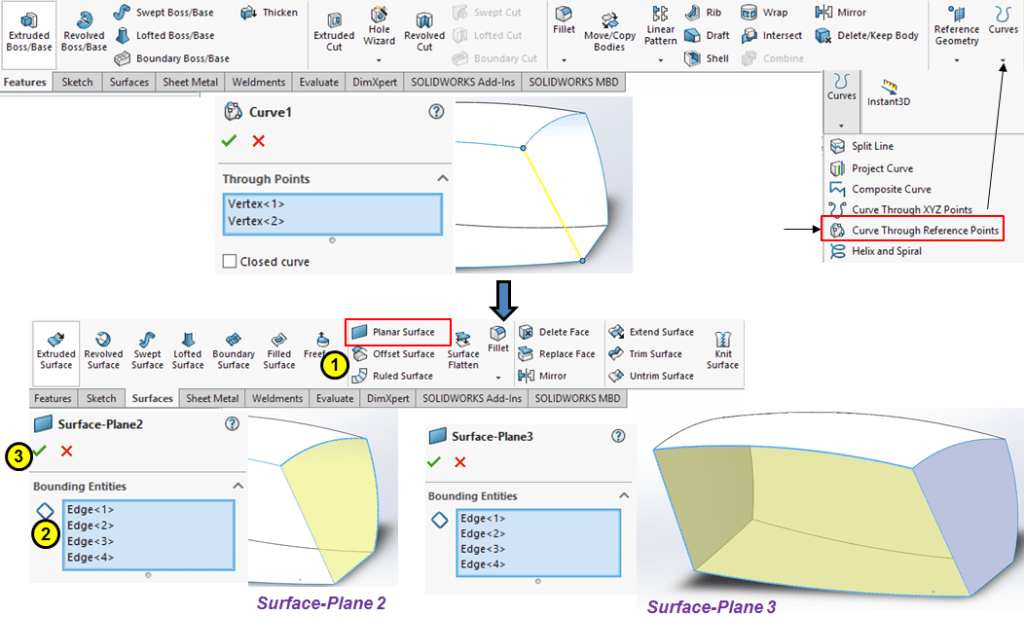Accept Surface-Plane2 with the green checkmark
1024x618 pixels.
tap(40, 452)
